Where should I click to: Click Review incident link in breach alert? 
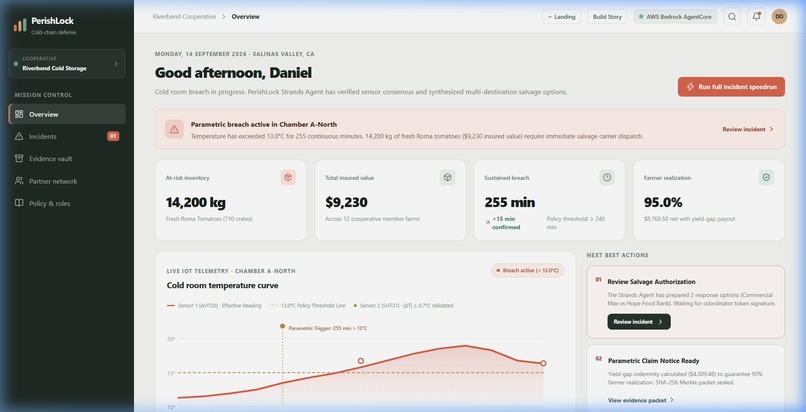pos(748,129)
